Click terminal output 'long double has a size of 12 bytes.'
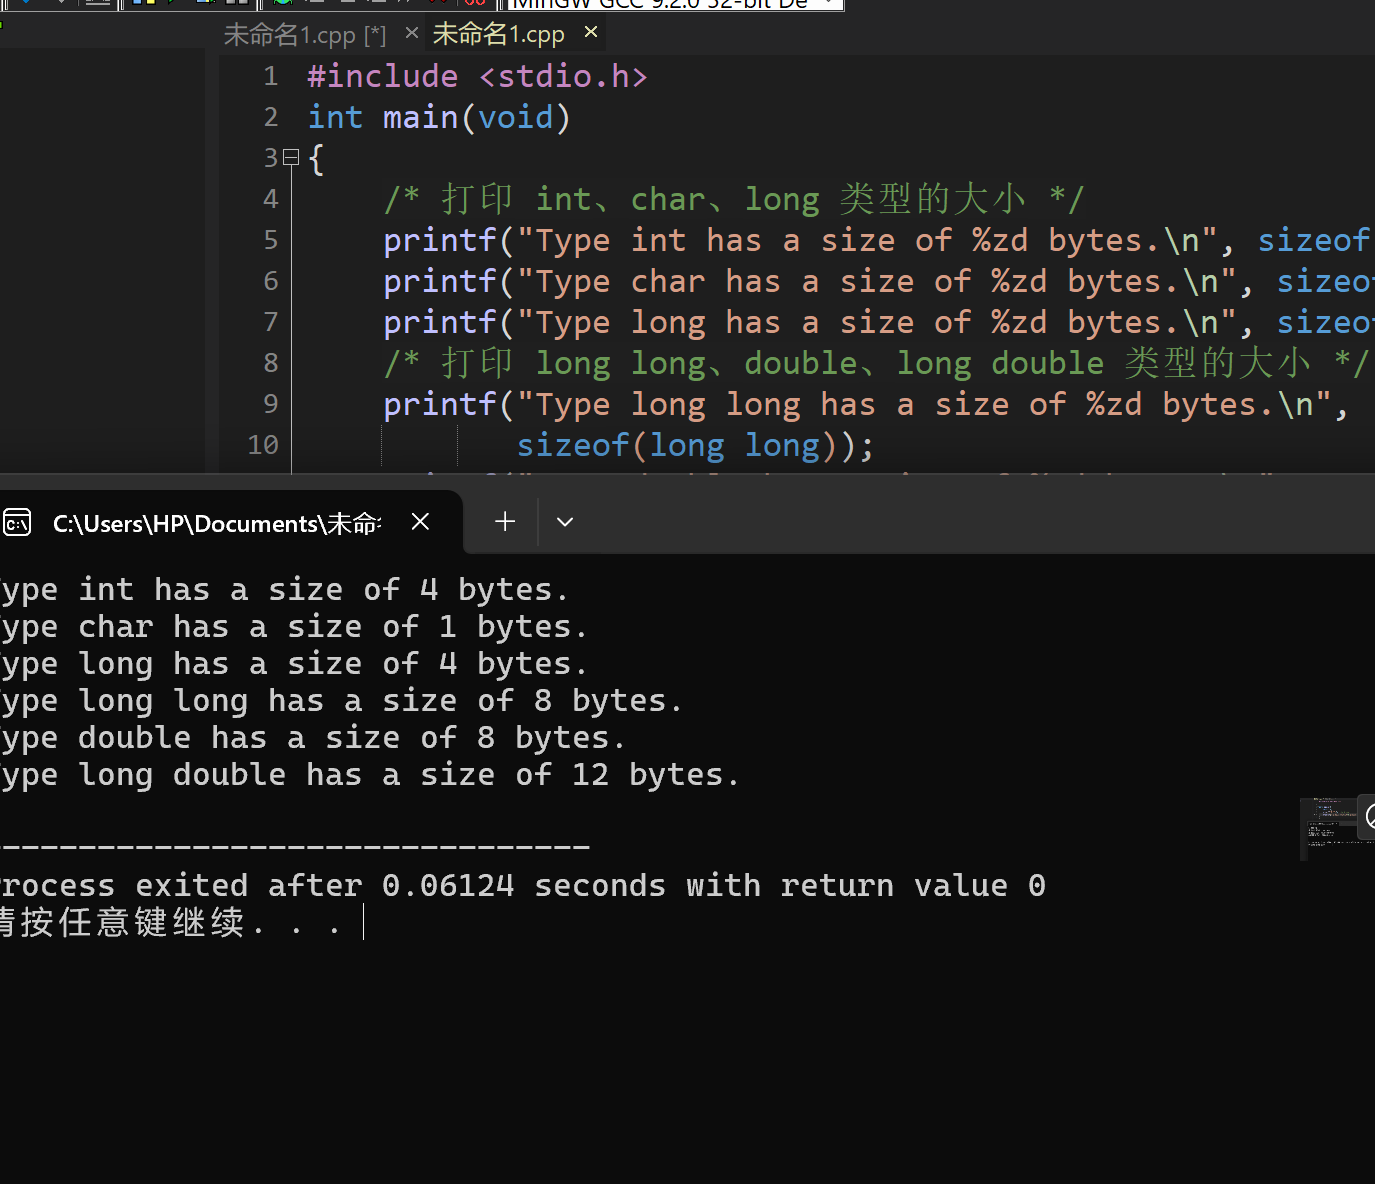Image resolution: width=1375 pixels, height=1184 pixels. coord(408,775)
